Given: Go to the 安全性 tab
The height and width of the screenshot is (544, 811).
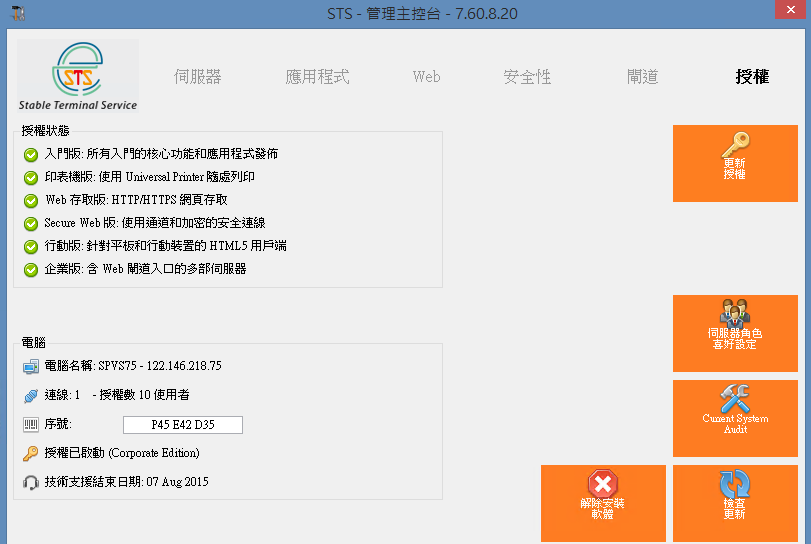Looking at the screenshot, I should [x=527, y=77].
